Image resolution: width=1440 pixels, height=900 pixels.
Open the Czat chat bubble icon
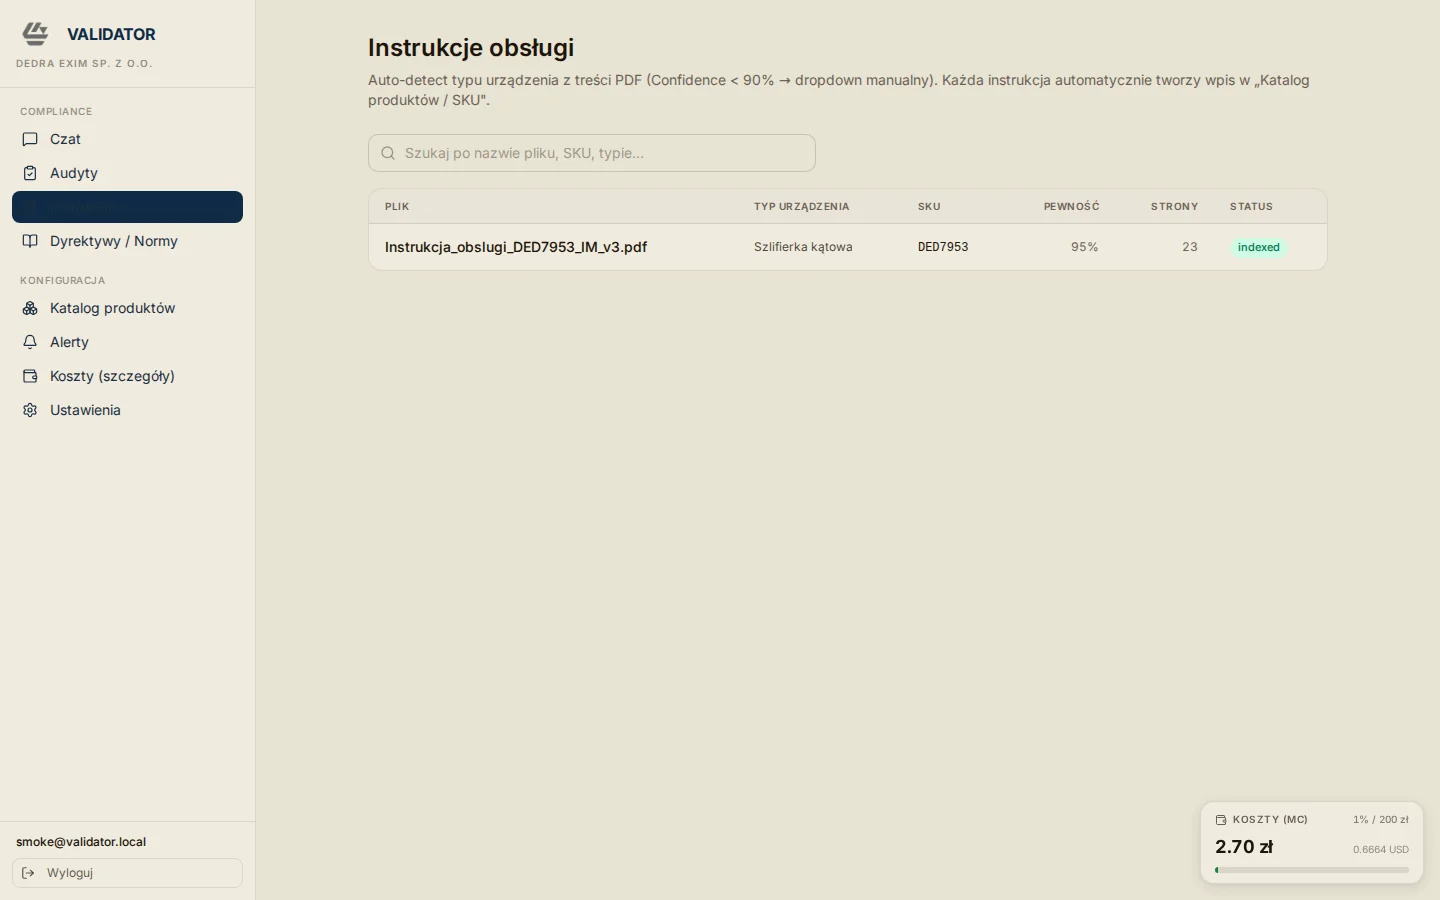pyautogui.click(x=30, y=139)
